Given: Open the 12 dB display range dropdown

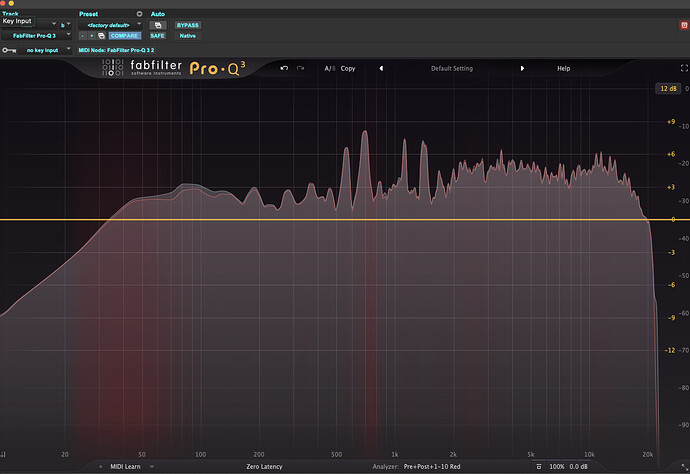Looking at the screenshot, I should pos(668,88).
